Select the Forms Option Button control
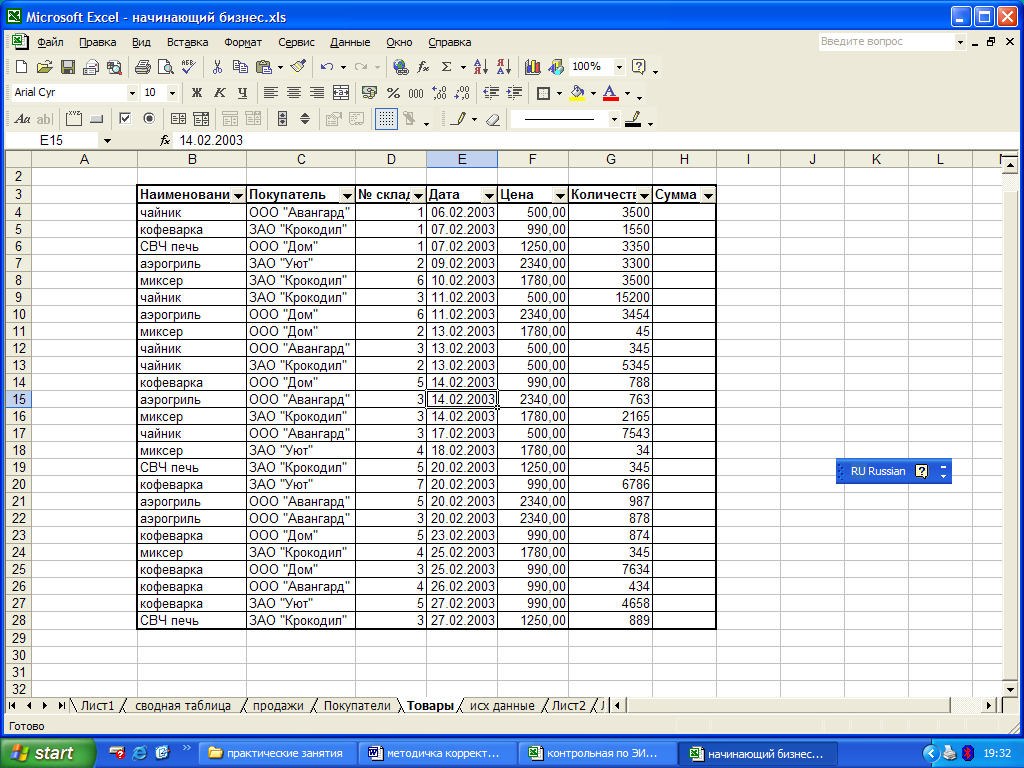 pos(149,119)
